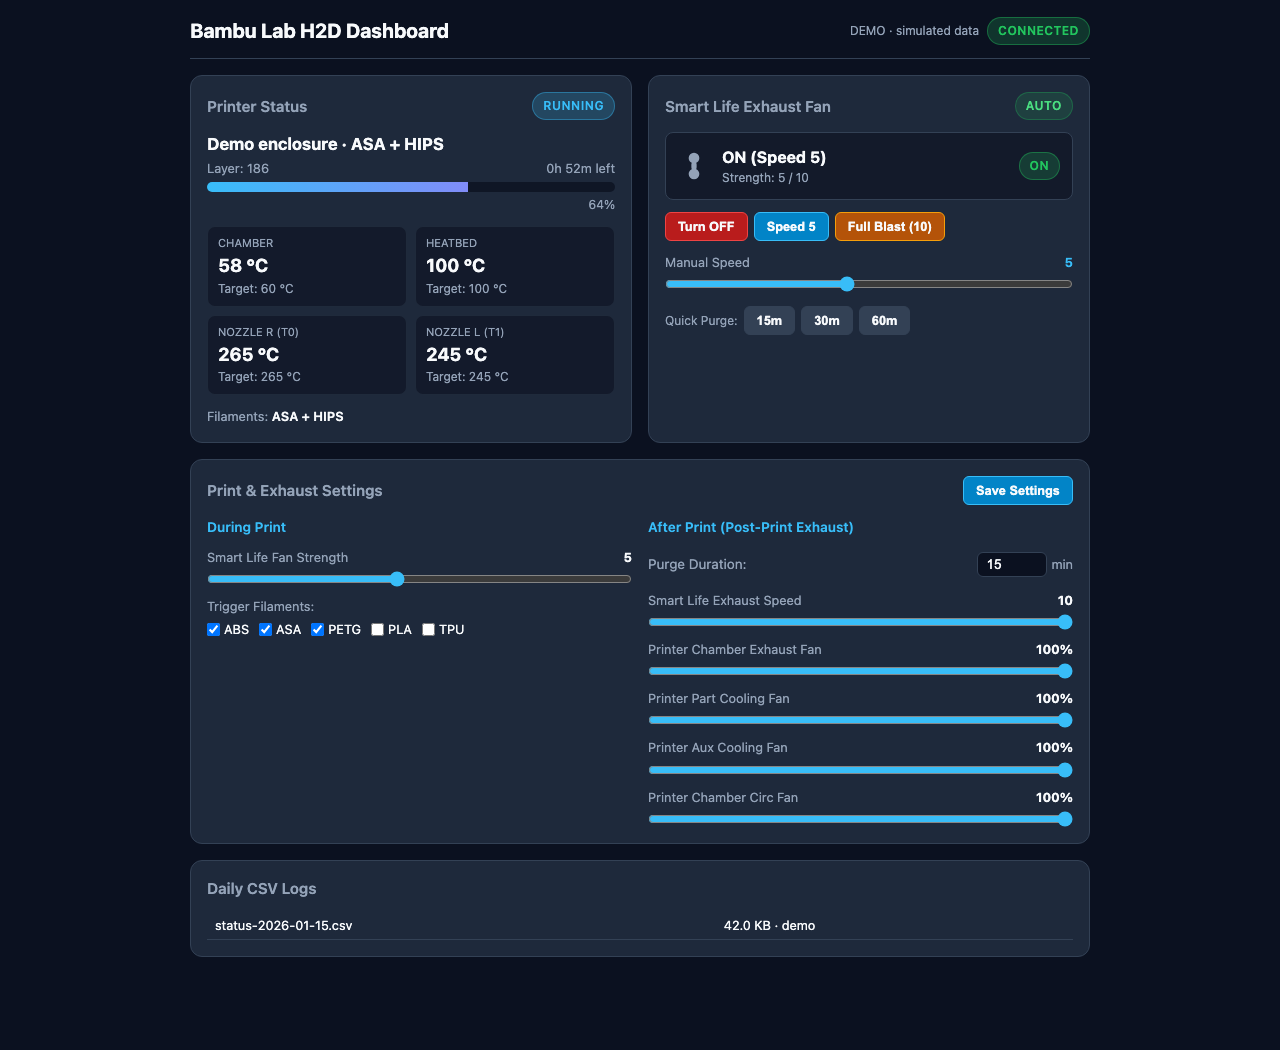
Task: Click the RUNNING printer status badge
Action: 573,106
